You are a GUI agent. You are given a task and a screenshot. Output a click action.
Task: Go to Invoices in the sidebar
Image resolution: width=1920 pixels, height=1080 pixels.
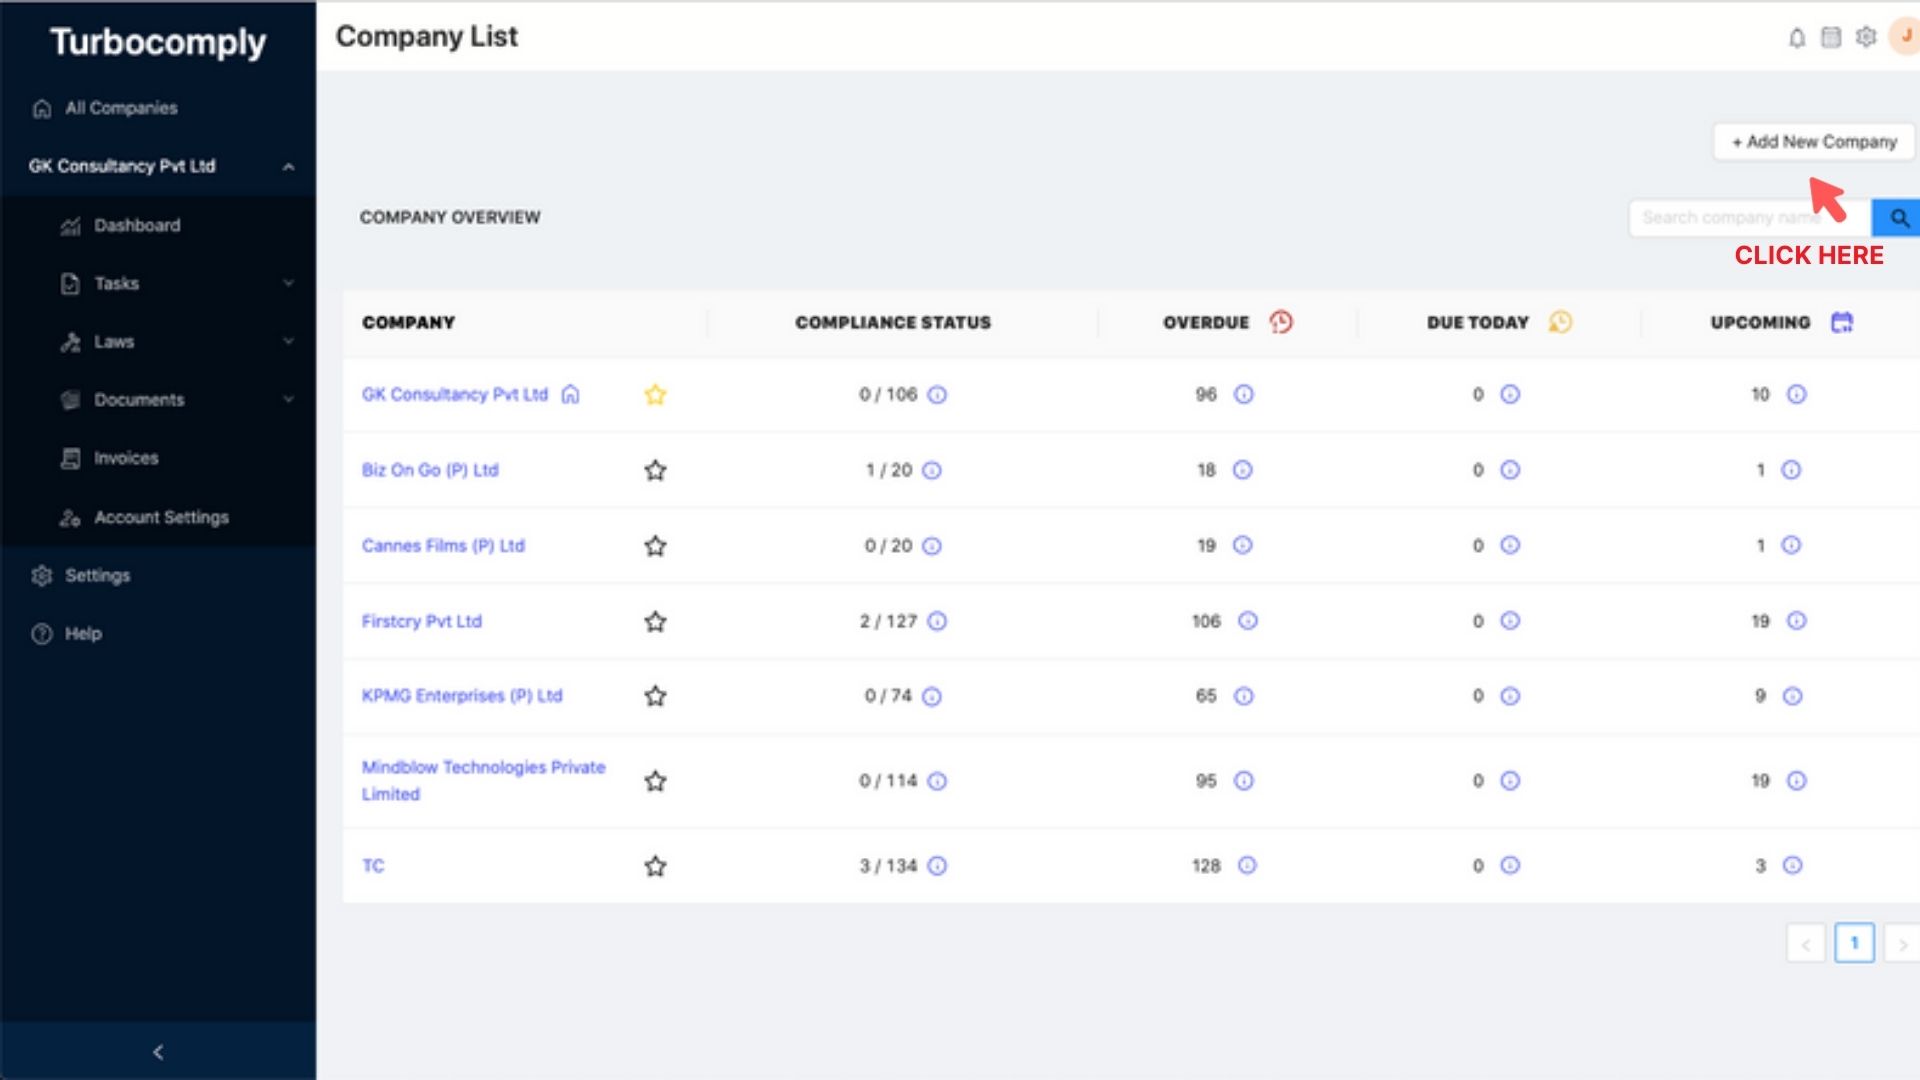click(126, 458)
